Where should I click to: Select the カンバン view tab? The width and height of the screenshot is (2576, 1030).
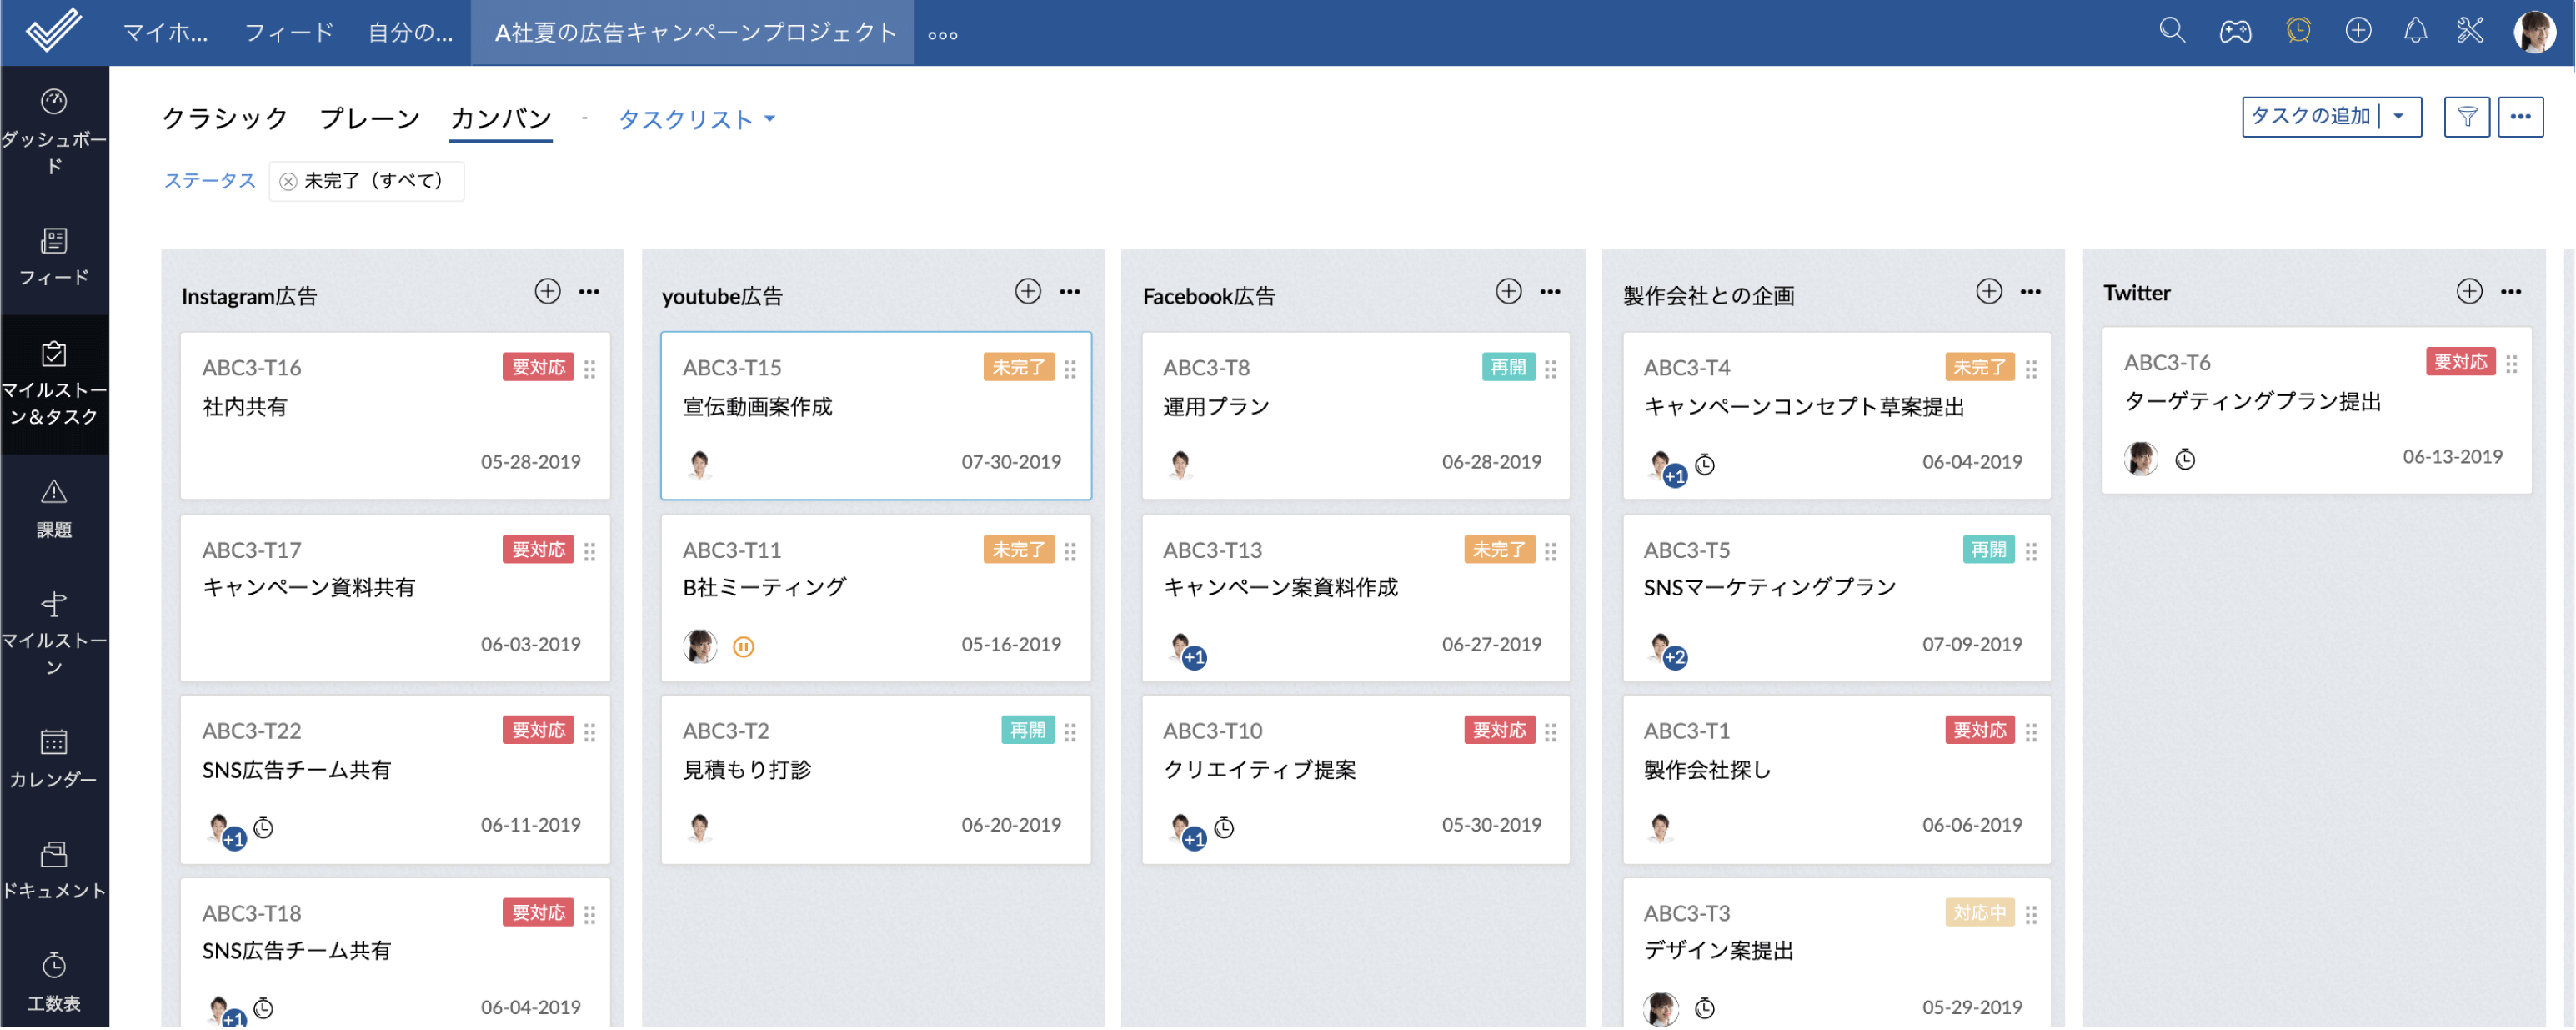500,118
